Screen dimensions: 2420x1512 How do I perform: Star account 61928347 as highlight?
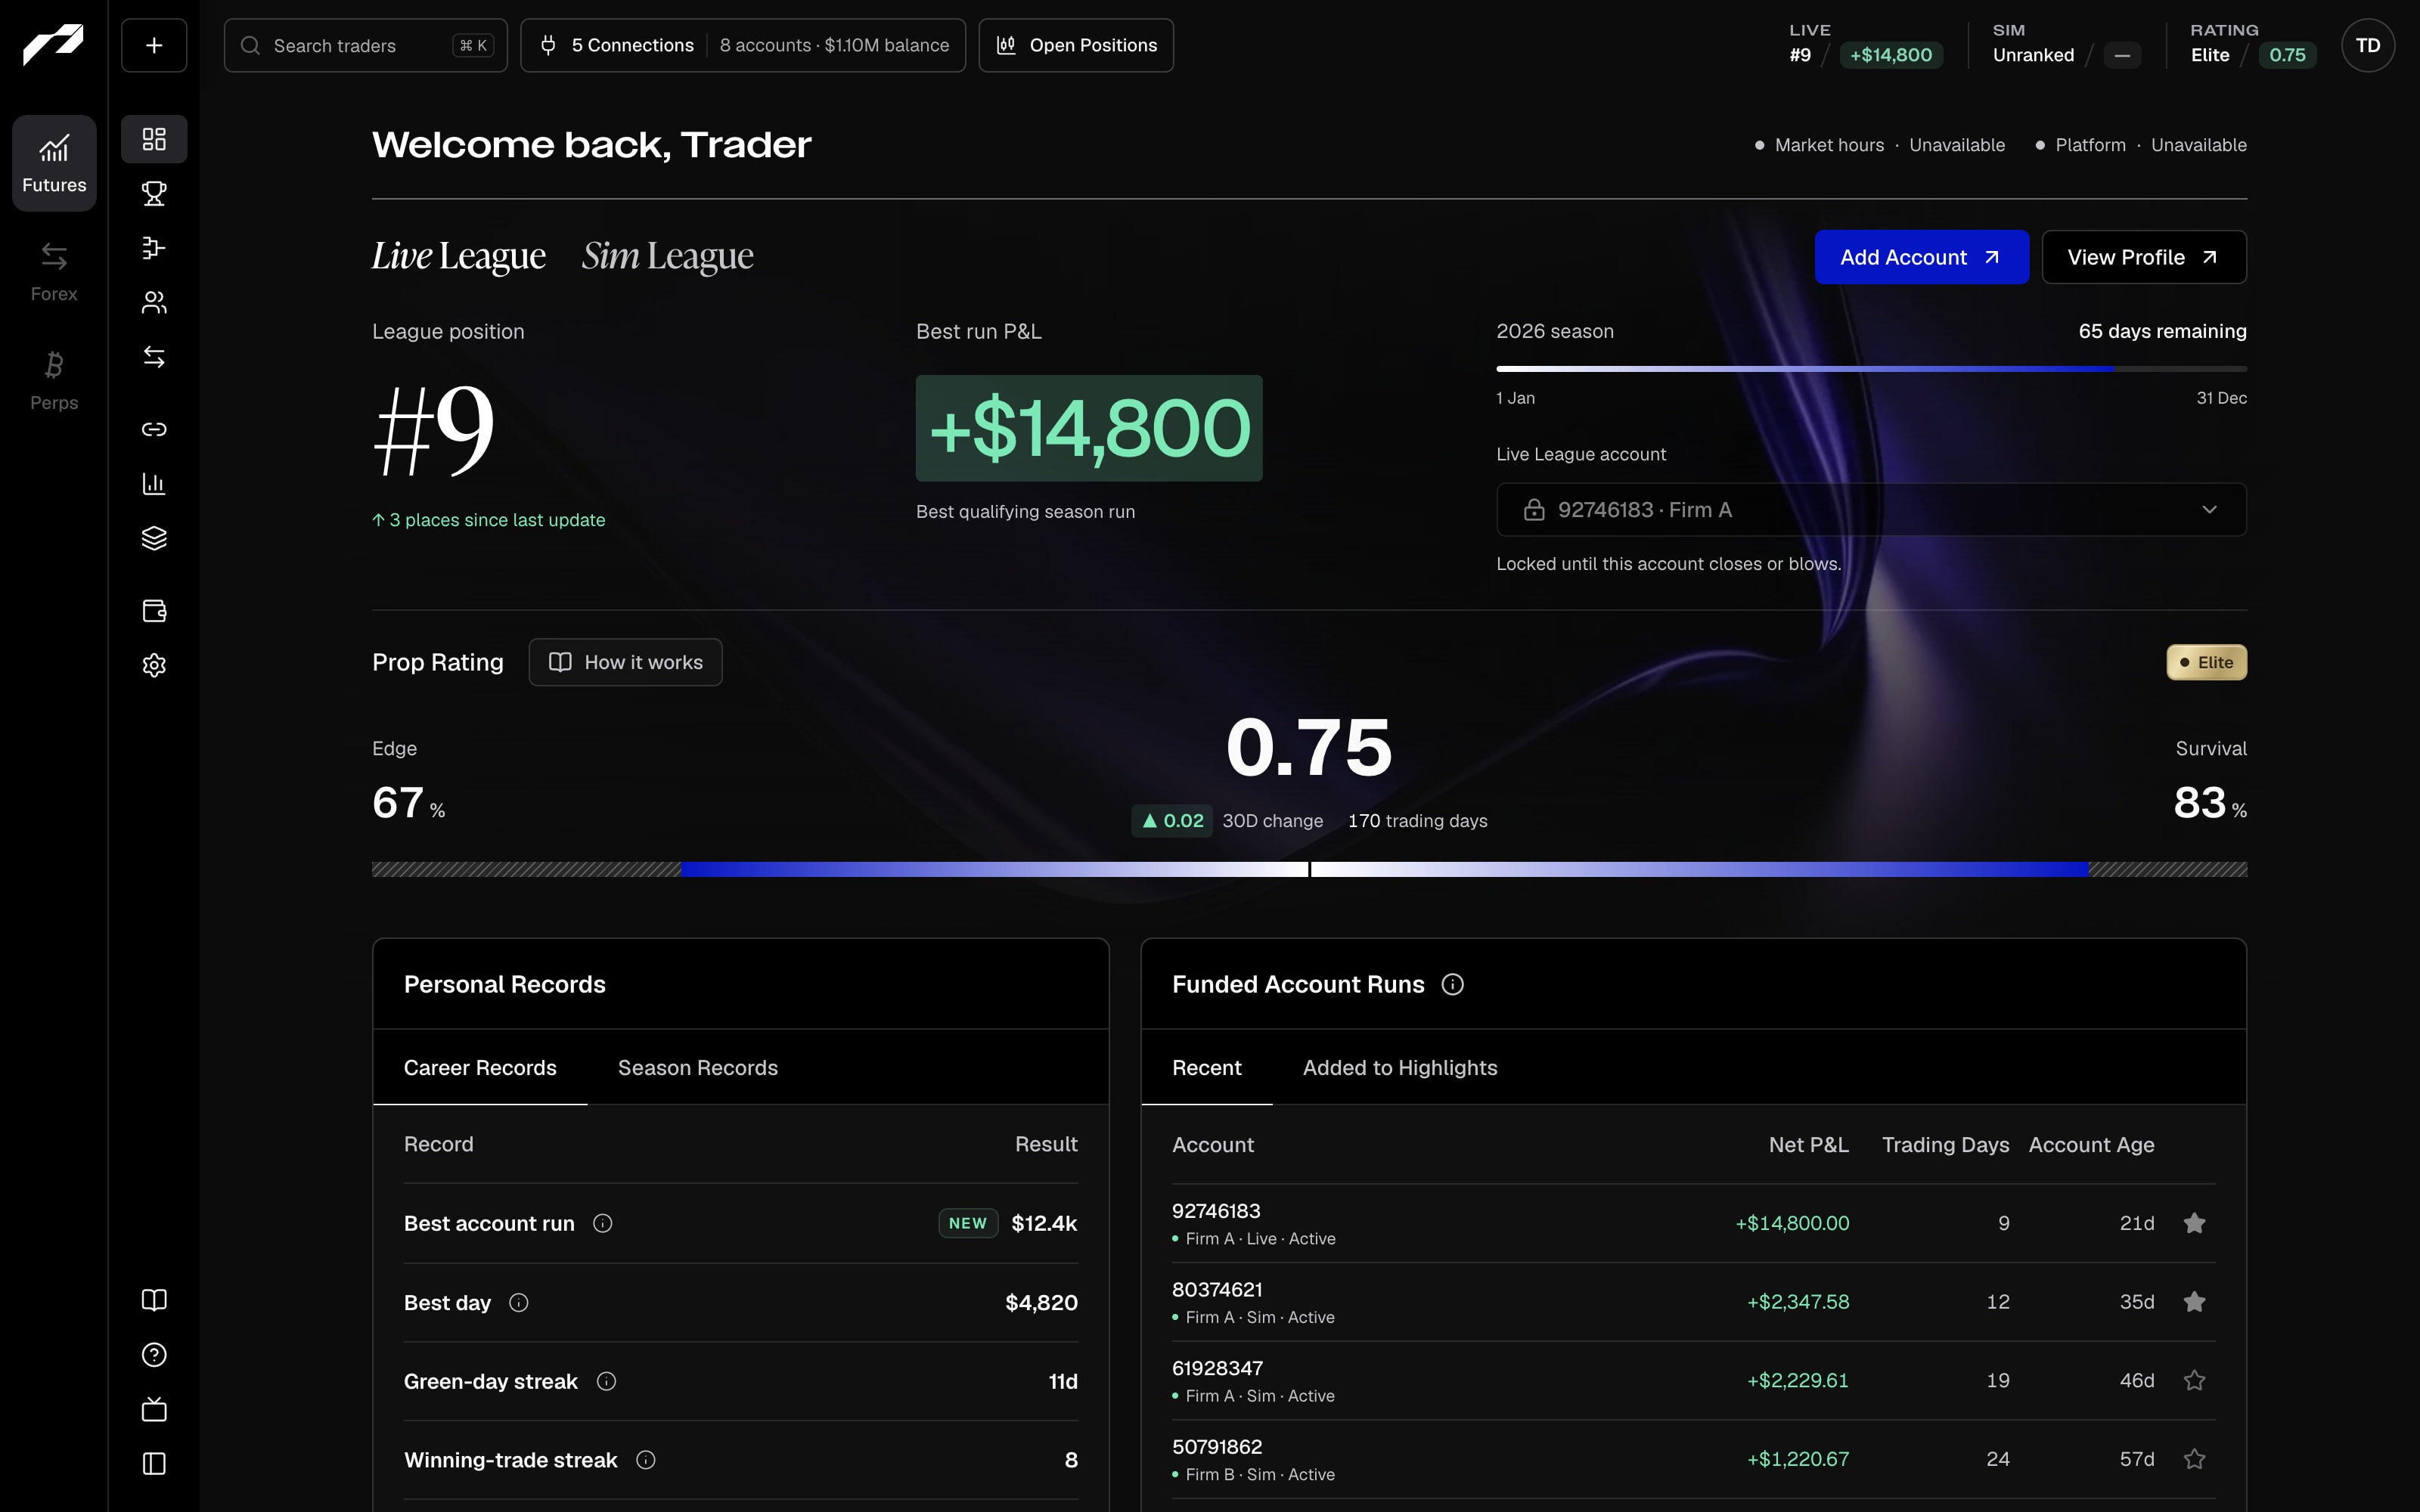point(2194,1381)
